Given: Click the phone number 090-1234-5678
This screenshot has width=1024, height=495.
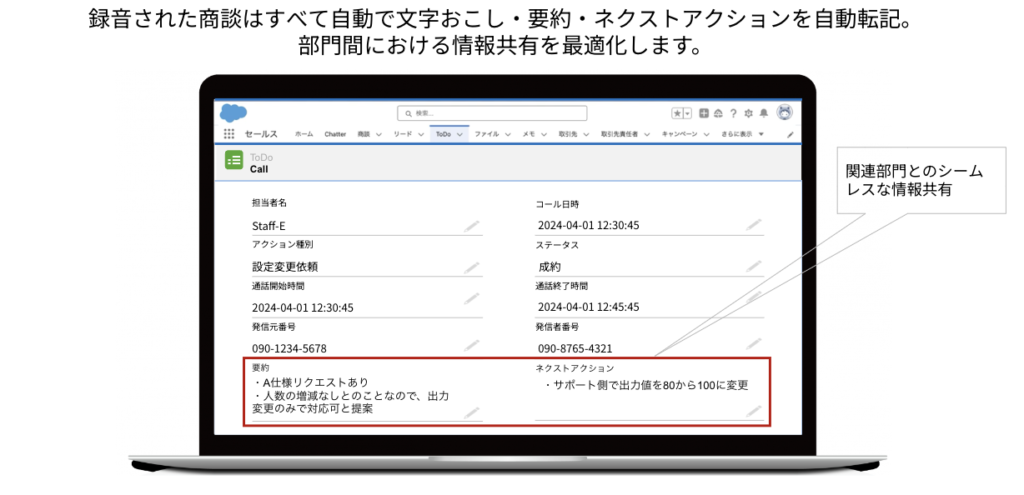Looking at the screenshot, I should pyautogui.click(x=289, y=349).
